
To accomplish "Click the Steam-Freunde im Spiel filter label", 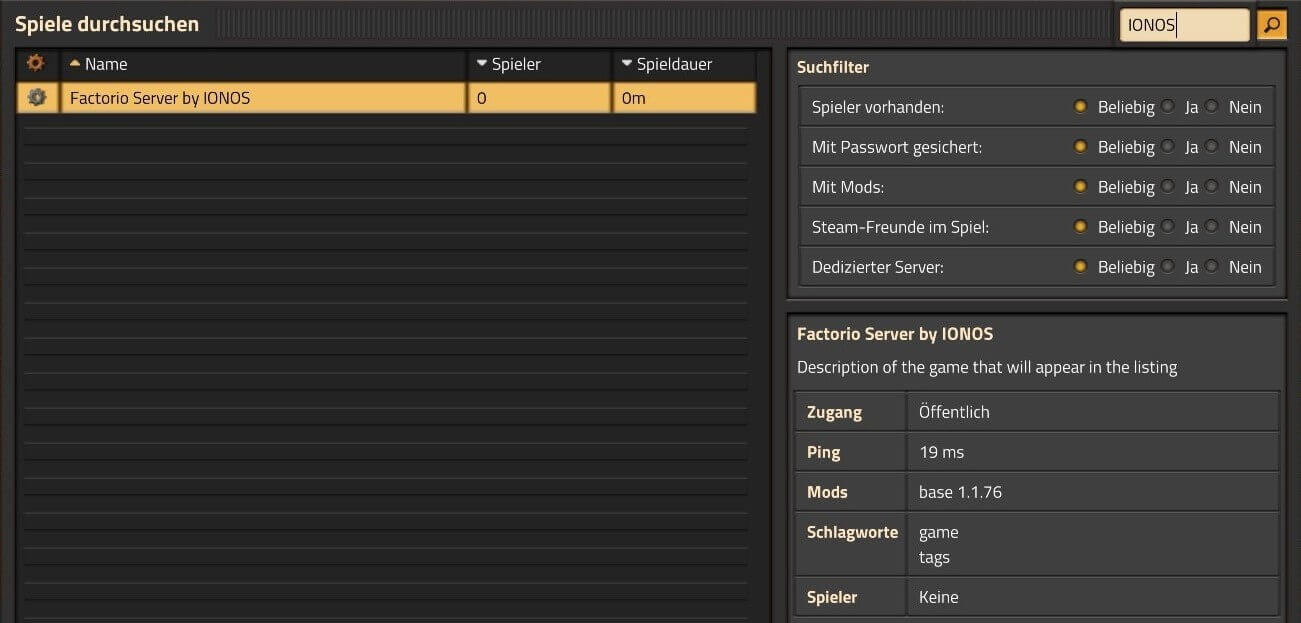I will click(x=900, y=227).
